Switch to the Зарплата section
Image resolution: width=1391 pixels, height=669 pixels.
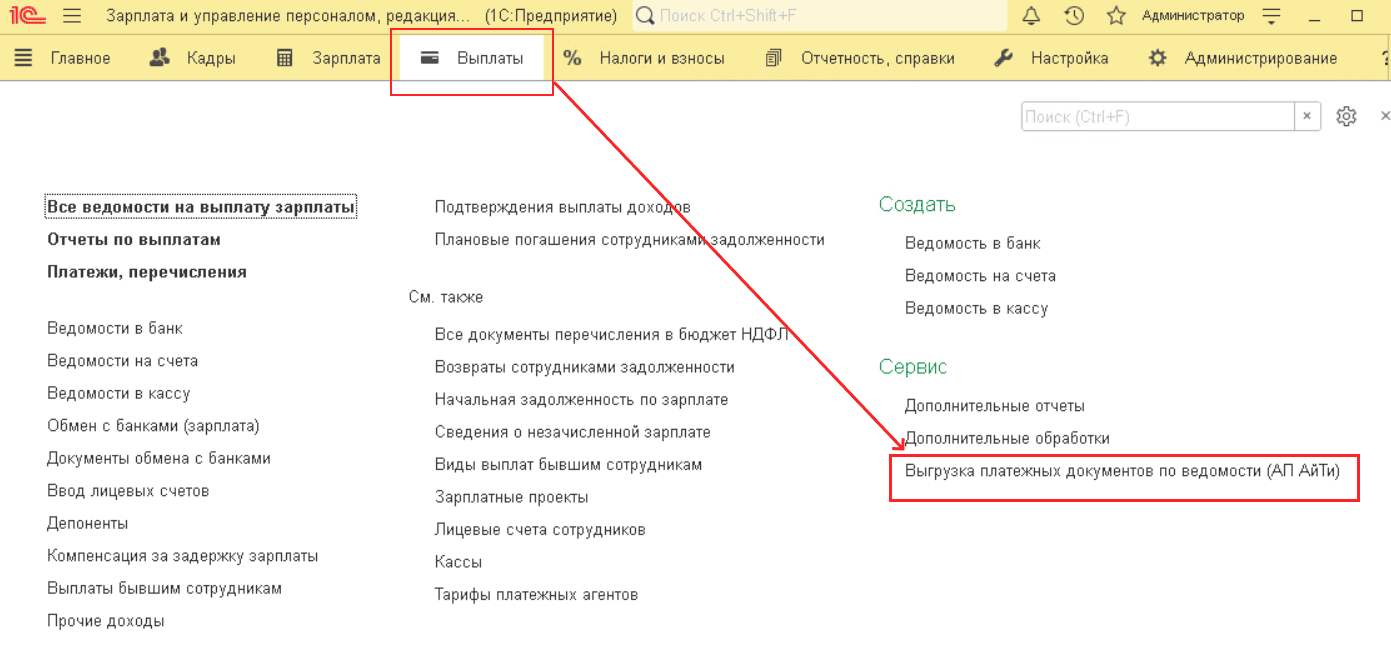coord(329,58)
